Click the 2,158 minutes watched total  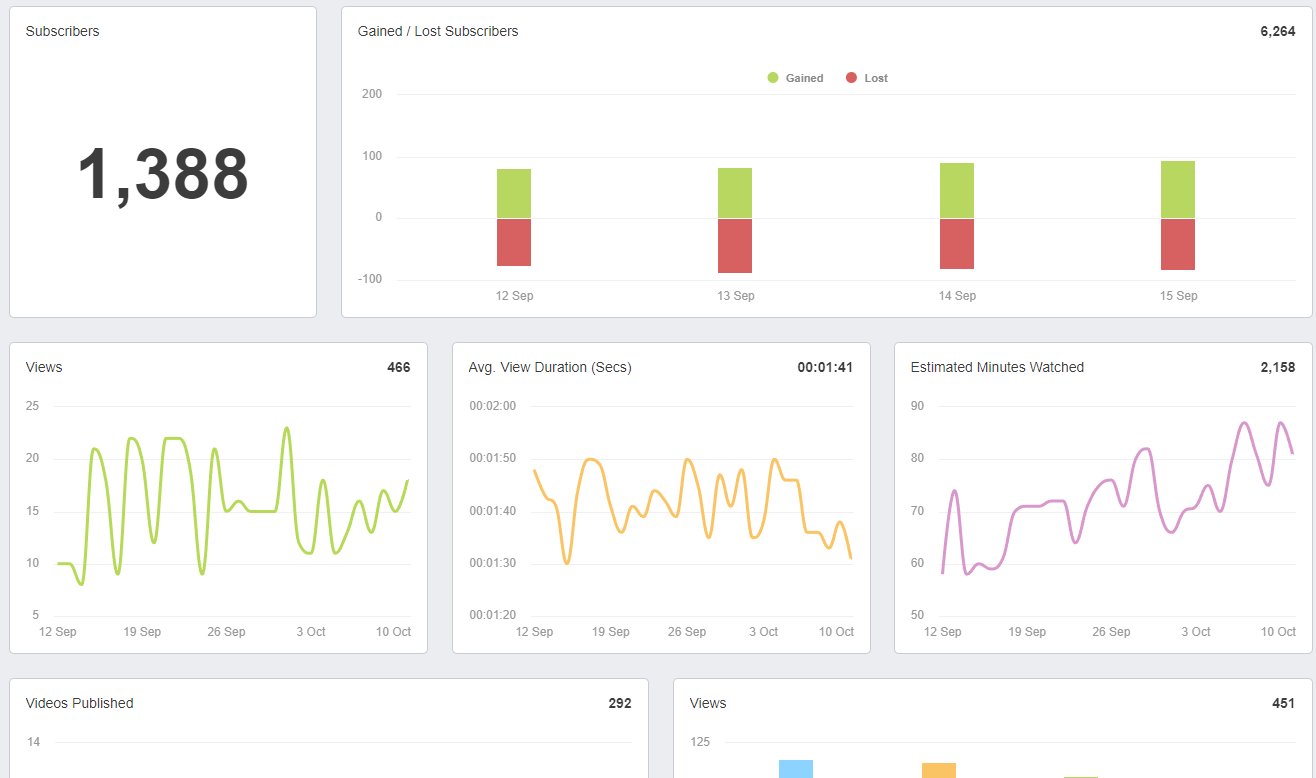tap(1277, 367)
